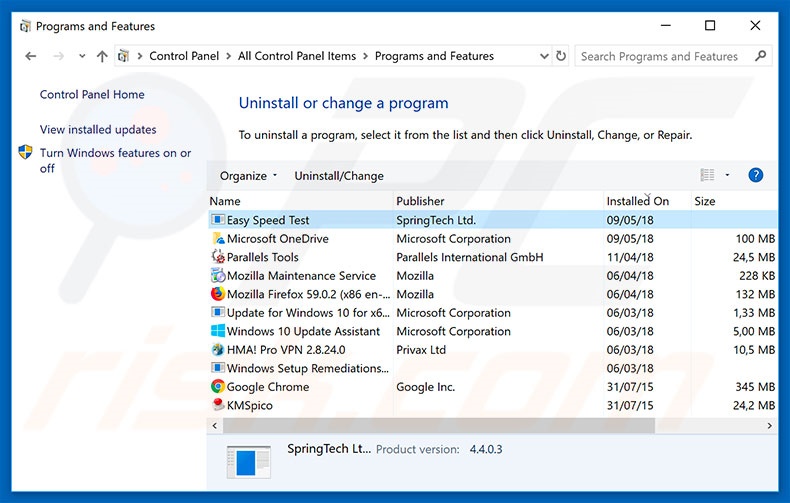This screenshot has width=790, height=503.
Task: Select HMA! Pro VPN 2.8.24.0 entry
Action: pos(286,350)
